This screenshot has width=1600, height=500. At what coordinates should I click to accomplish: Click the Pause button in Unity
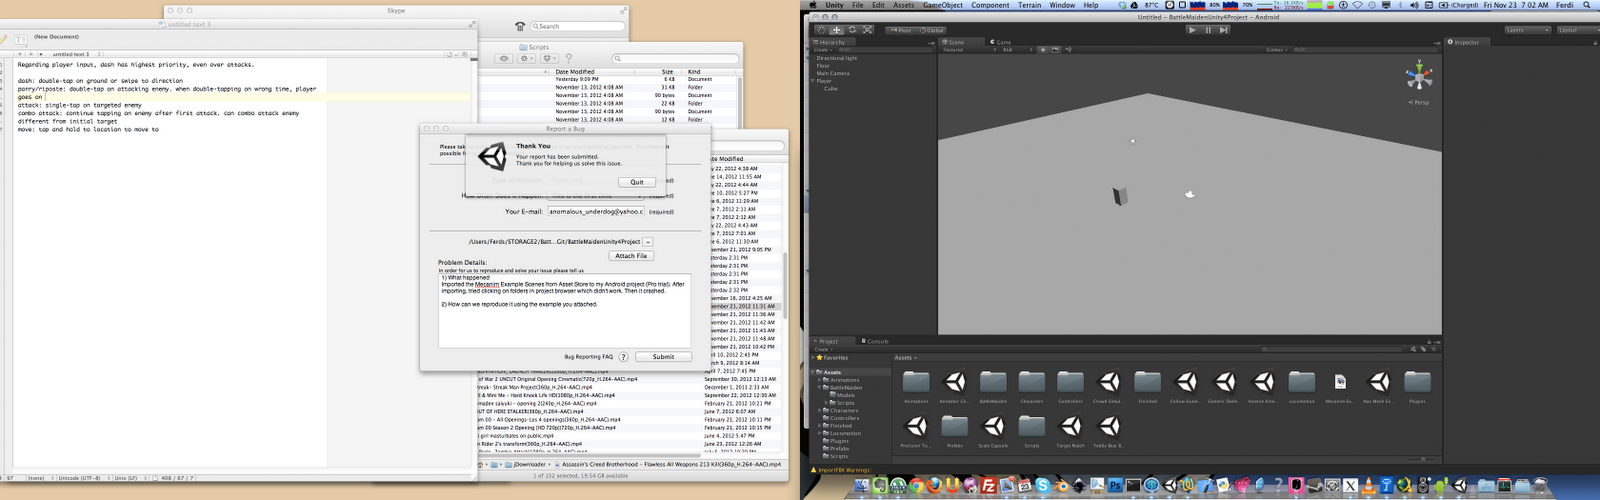click(1208, 30)
